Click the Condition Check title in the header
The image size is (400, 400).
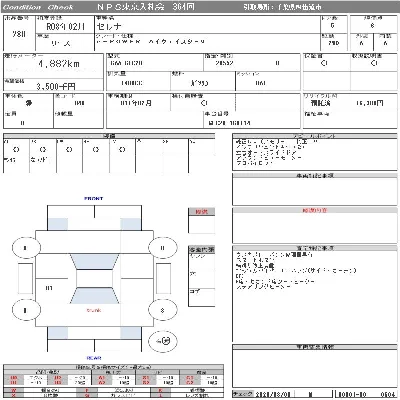click(x=38, y=7)
